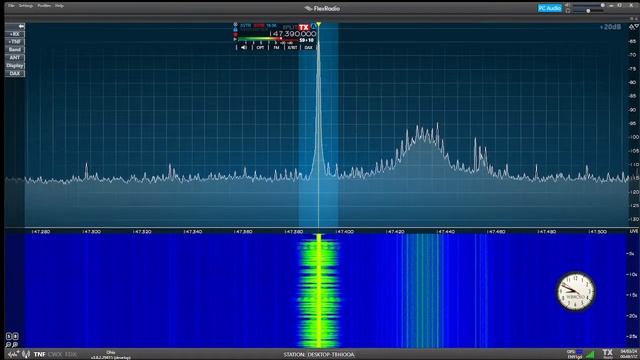The height and width of the screenshot is (360, 640).
Task: Open the File menu
Action: point(11,6)
